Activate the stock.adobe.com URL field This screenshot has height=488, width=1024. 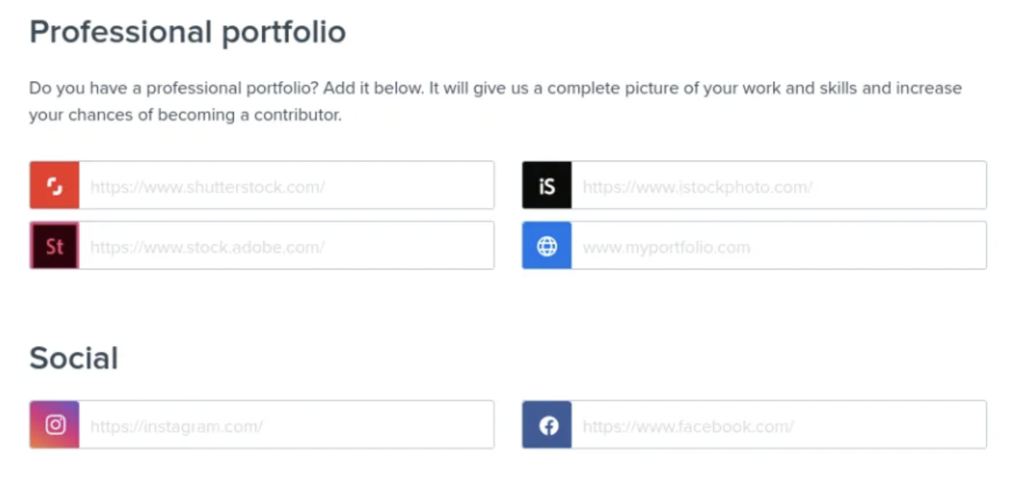286,246
